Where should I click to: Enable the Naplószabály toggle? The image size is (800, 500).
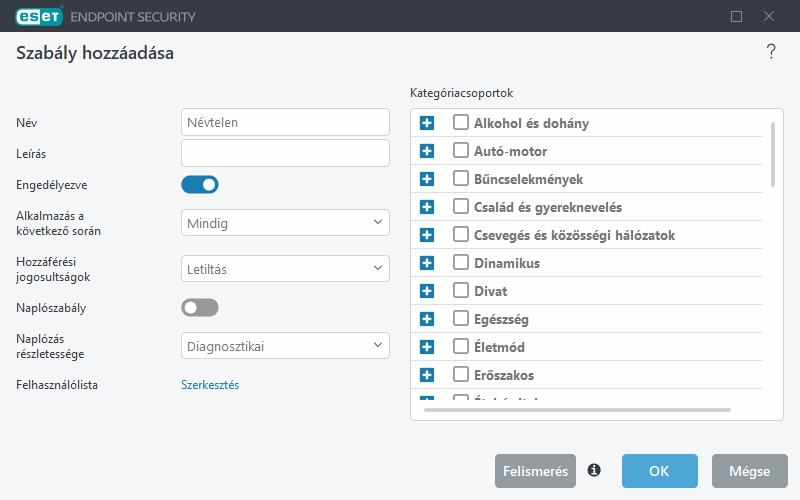click(199, 308)
